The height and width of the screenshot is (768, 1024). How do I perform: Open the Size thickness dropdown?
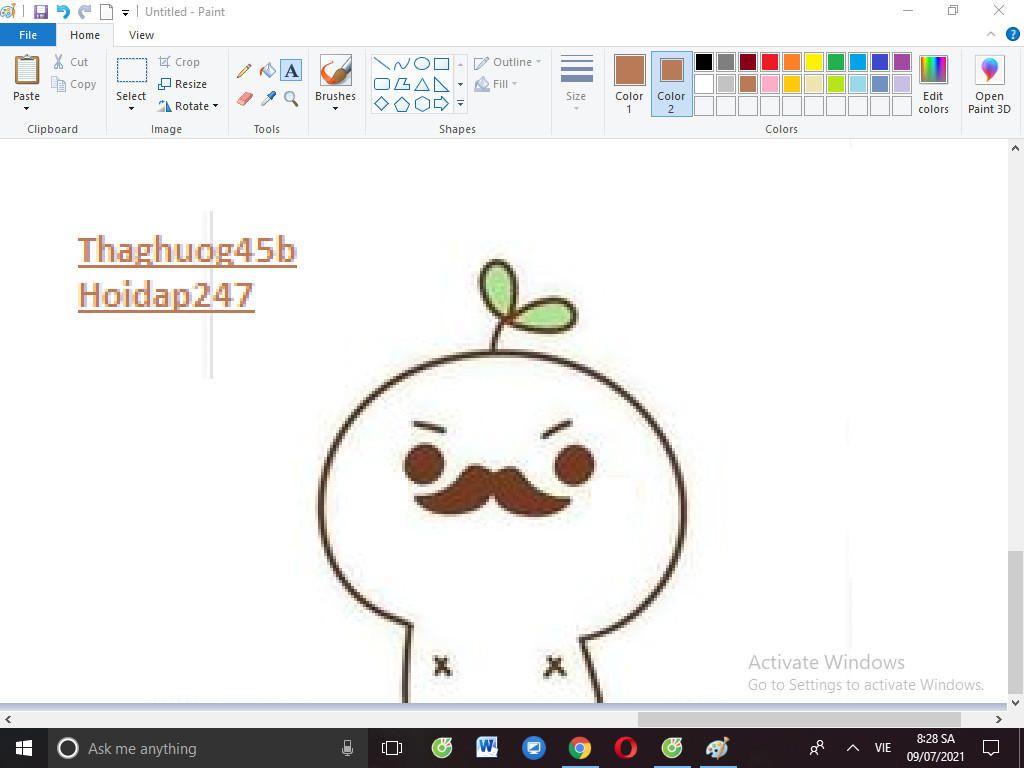click(x=576, y=83)
